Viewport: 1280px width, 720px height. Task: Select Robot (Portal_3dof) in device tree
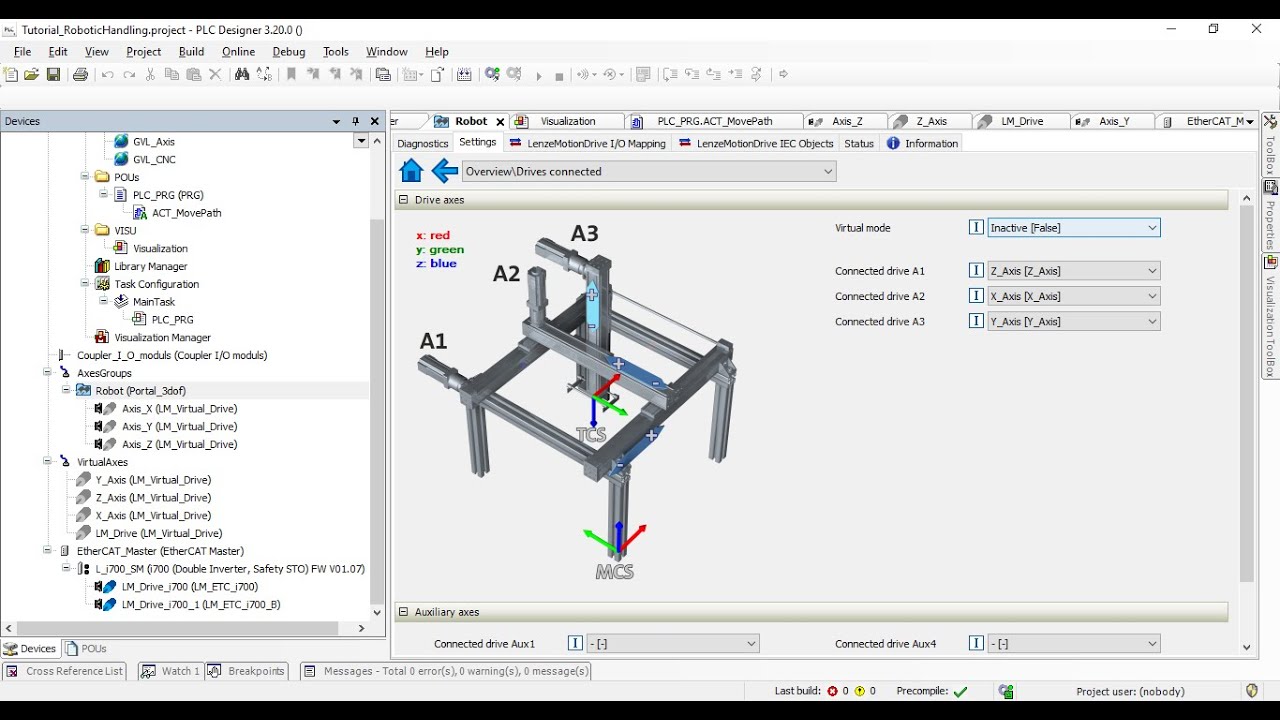[140, 391]
